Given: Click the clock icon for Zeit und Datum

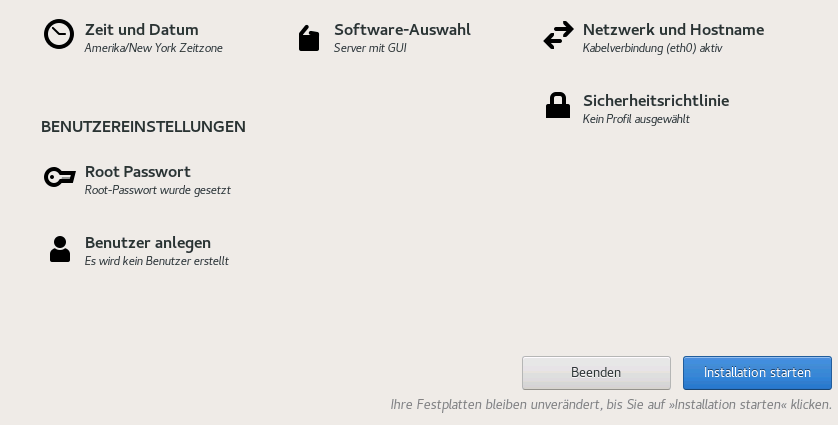Looking at the screenshot, I should tap(59, 35).
